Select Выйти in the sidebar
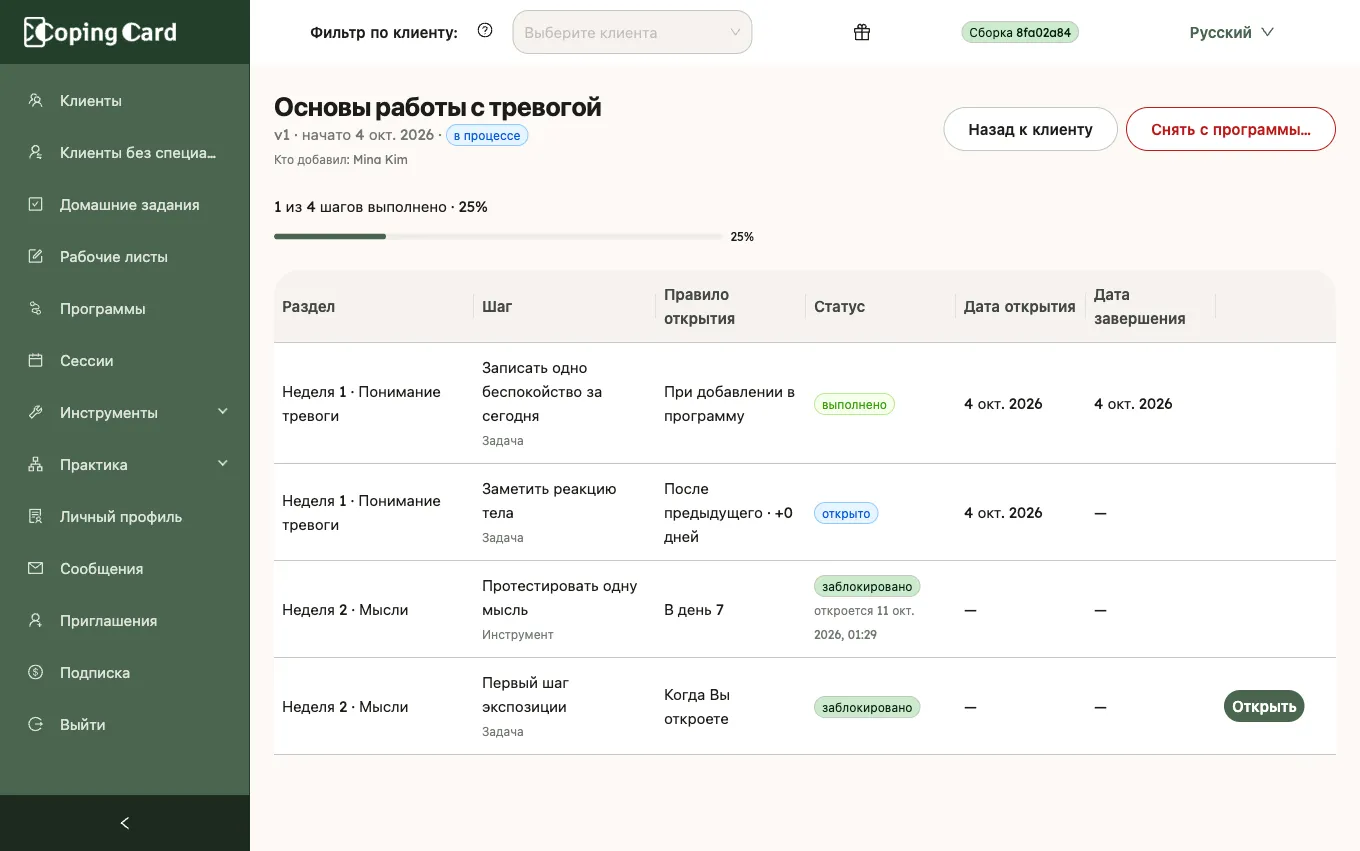This screenshot has width=1360, height=851. [125, 724]
